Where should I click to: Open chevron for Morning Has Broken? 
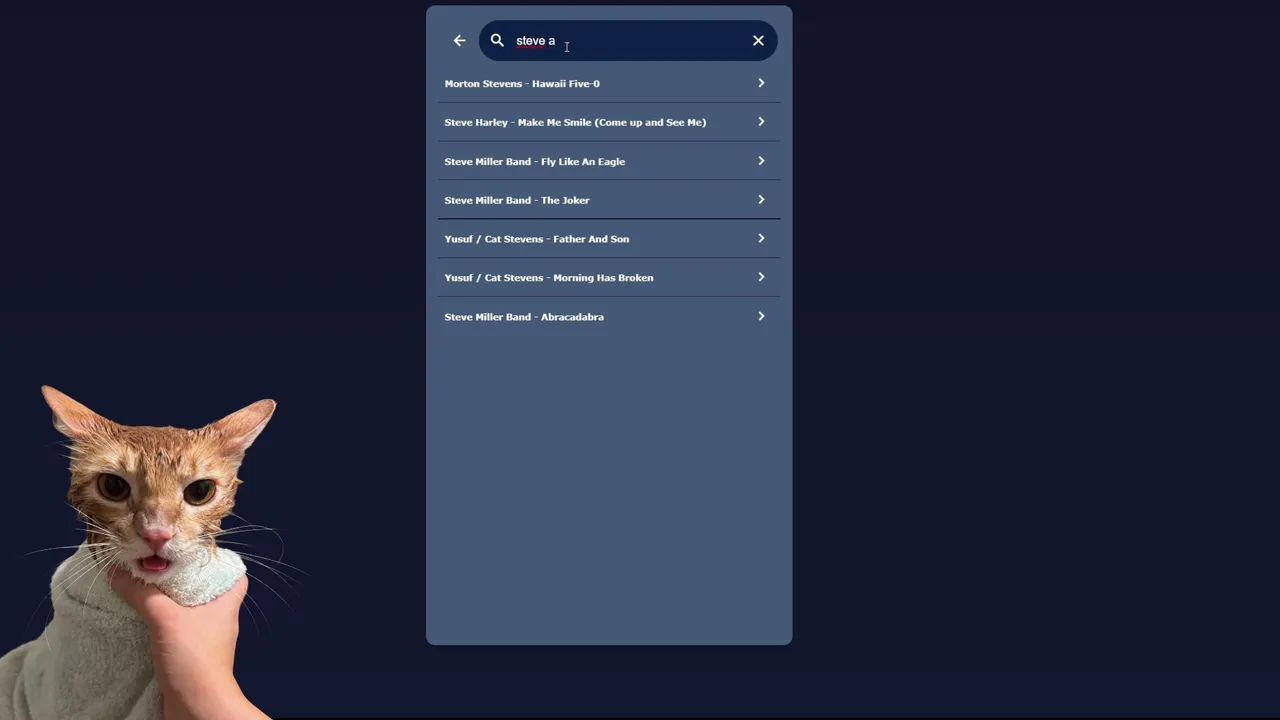[x=761, y=277]
